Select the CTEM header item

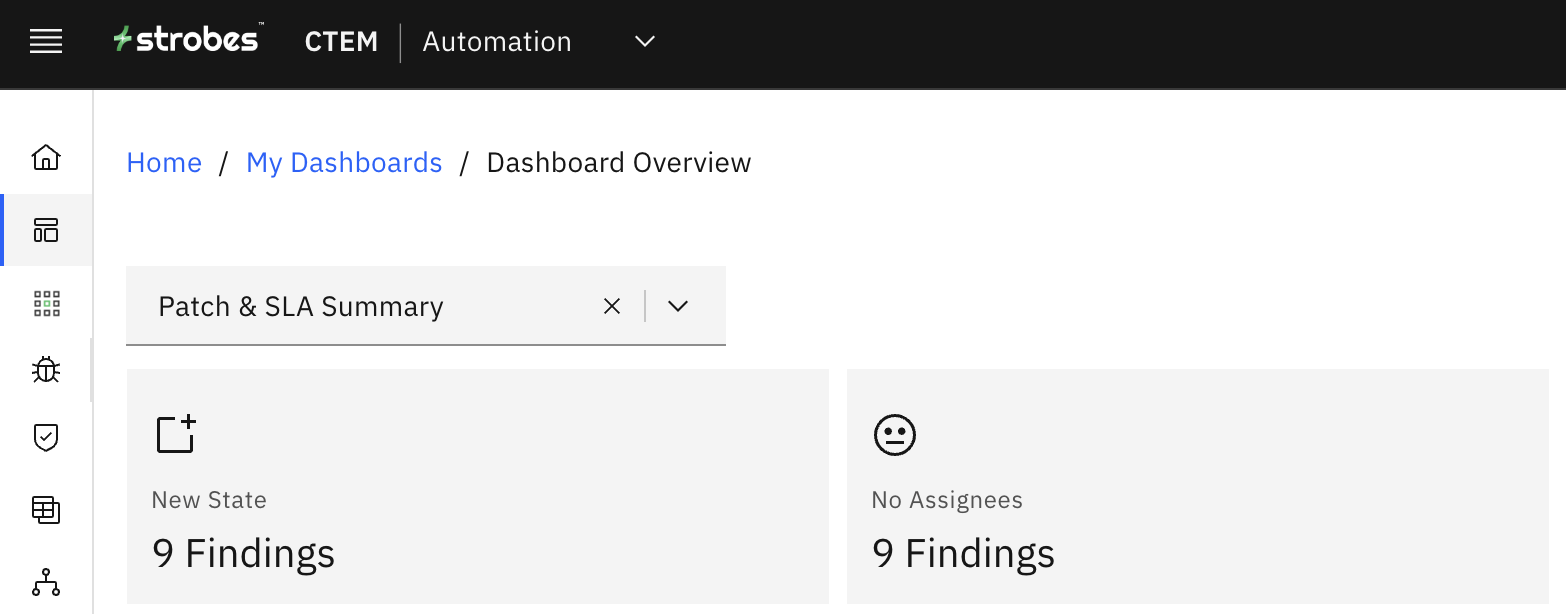click(341, 42)
